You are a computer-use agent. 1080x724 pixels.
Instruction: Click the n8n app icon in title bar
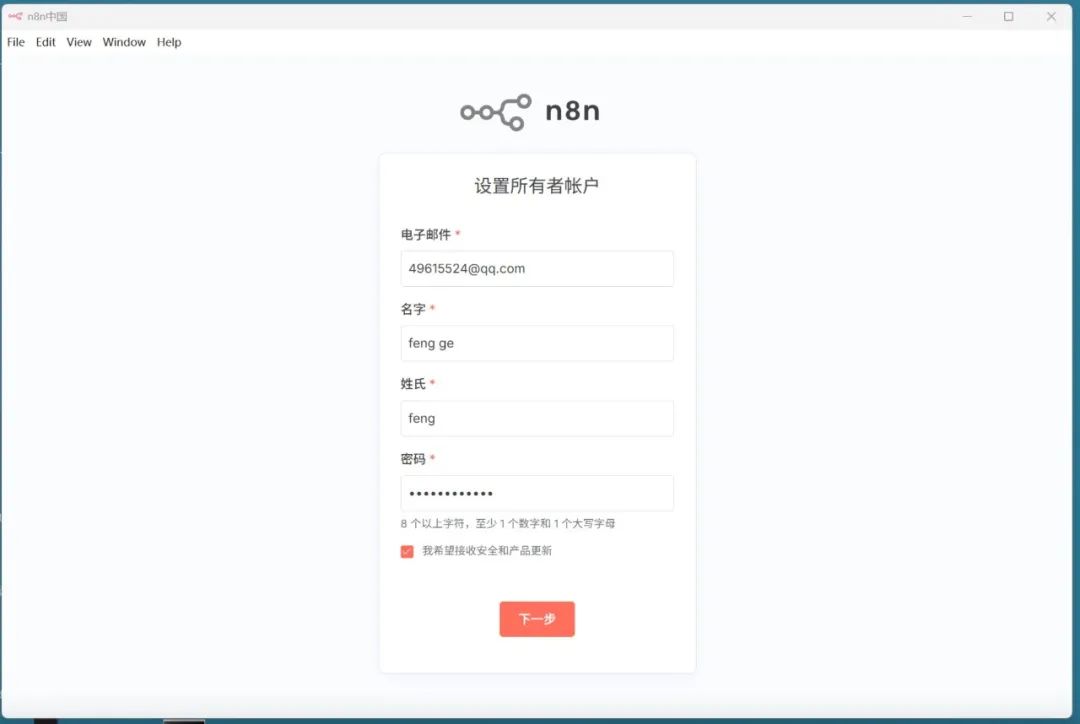(x=15, y=16)
